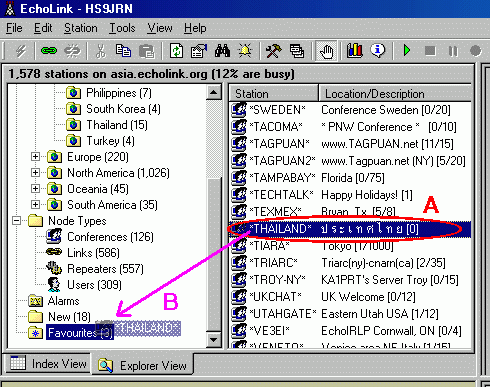The image size is (490, 387).
Task: Click the broken chain Disconnect icon
Action: pos(73,51)
